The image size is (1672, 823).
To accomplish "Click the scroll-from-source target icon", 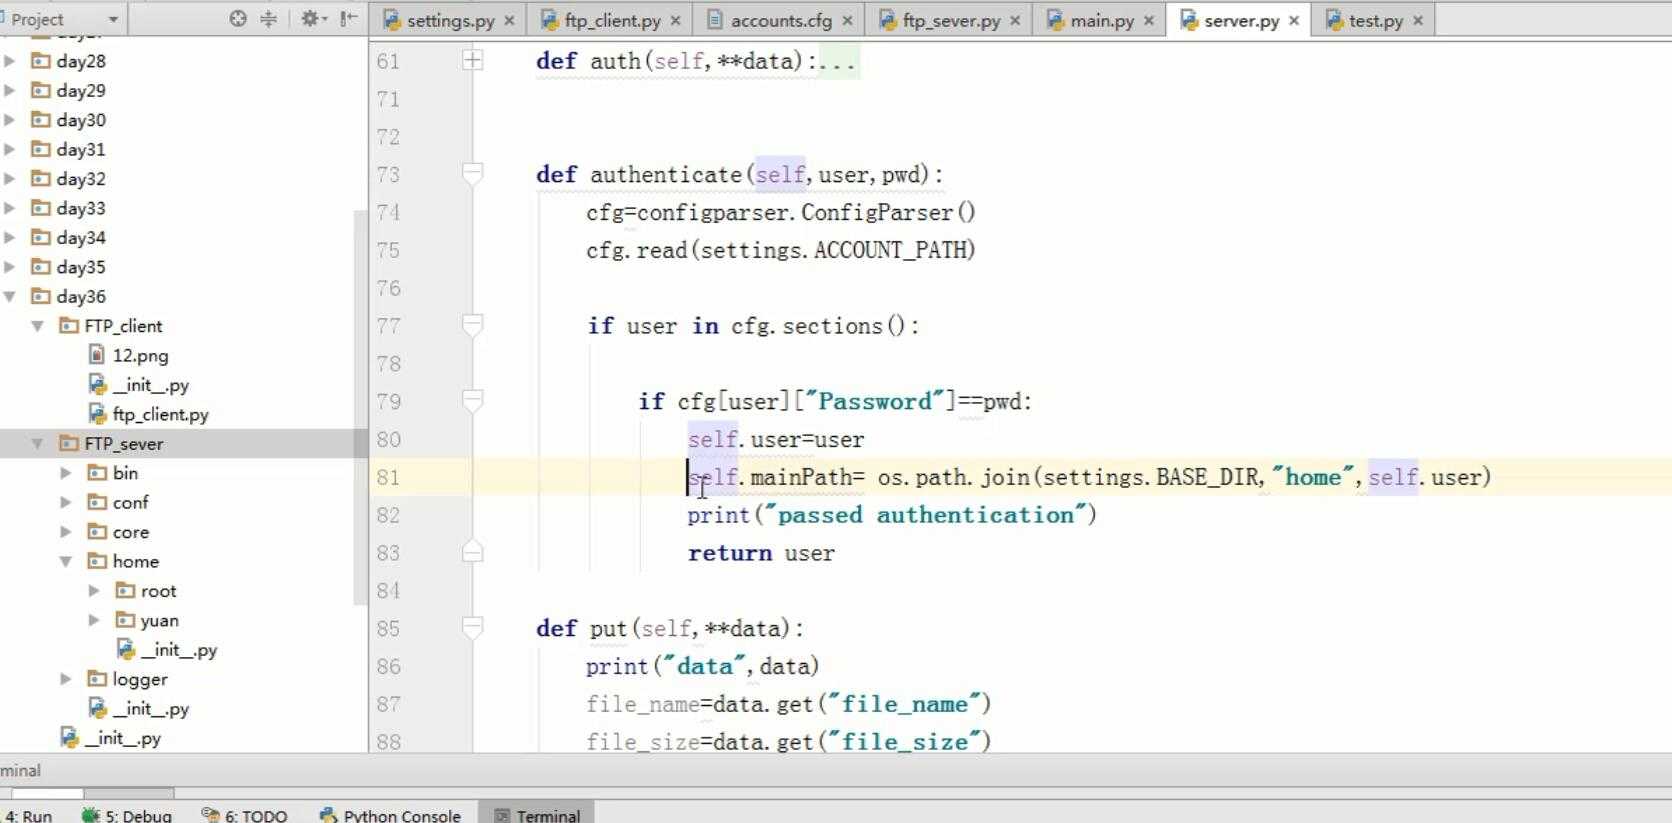I will tap(238, 18).
